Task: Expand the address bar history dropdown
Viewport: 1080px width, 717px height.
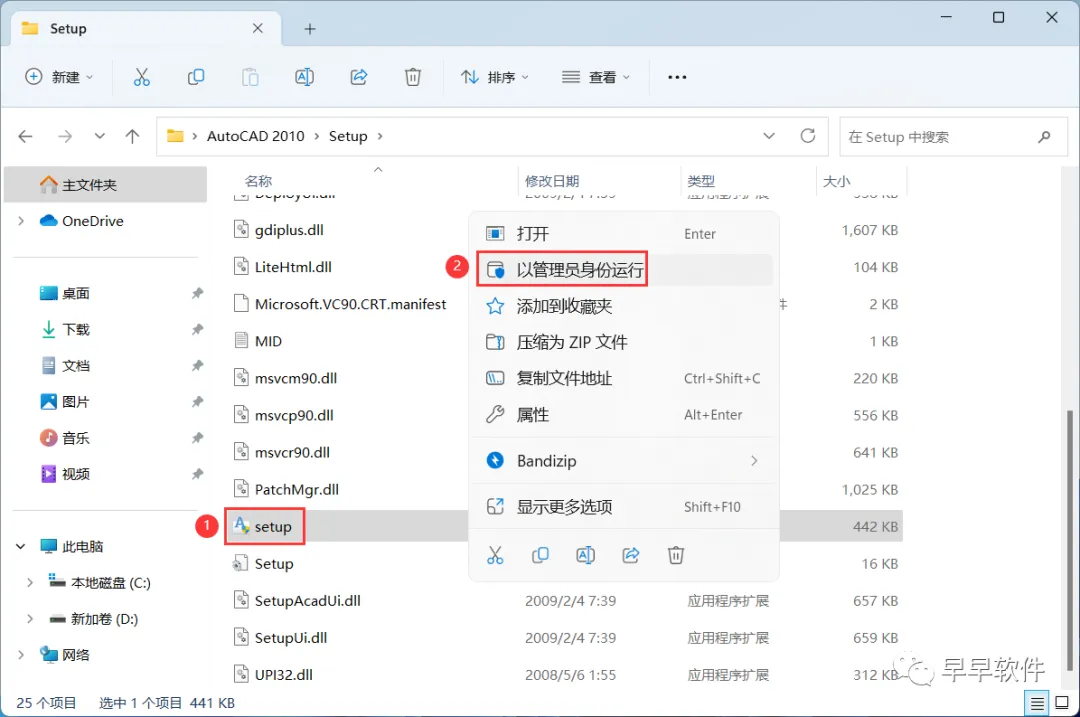Action: point(769,136)
